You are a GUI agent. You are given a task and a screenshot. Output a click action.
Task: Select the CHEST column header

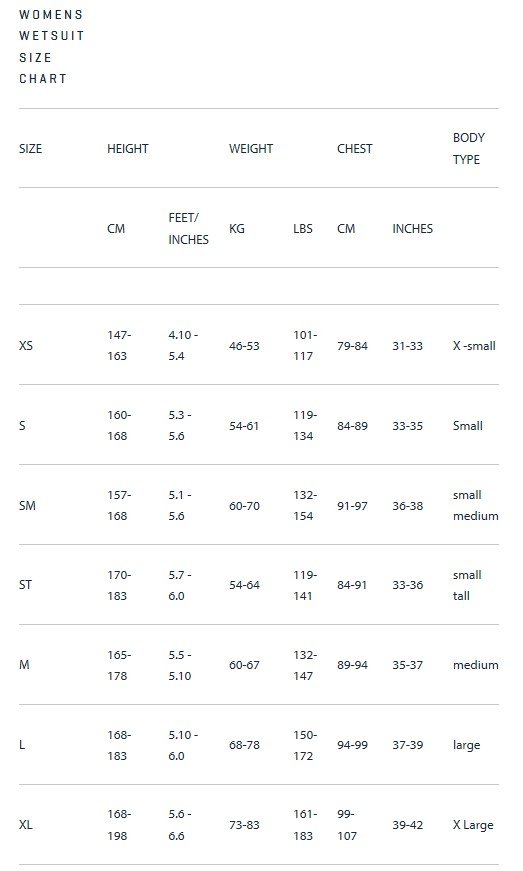355,149
